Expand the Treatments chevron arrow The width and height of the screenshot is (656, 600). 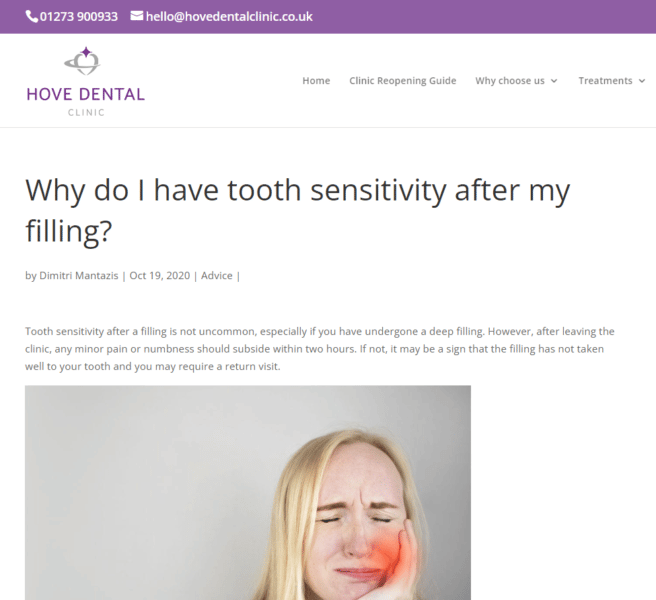[642, 81]
